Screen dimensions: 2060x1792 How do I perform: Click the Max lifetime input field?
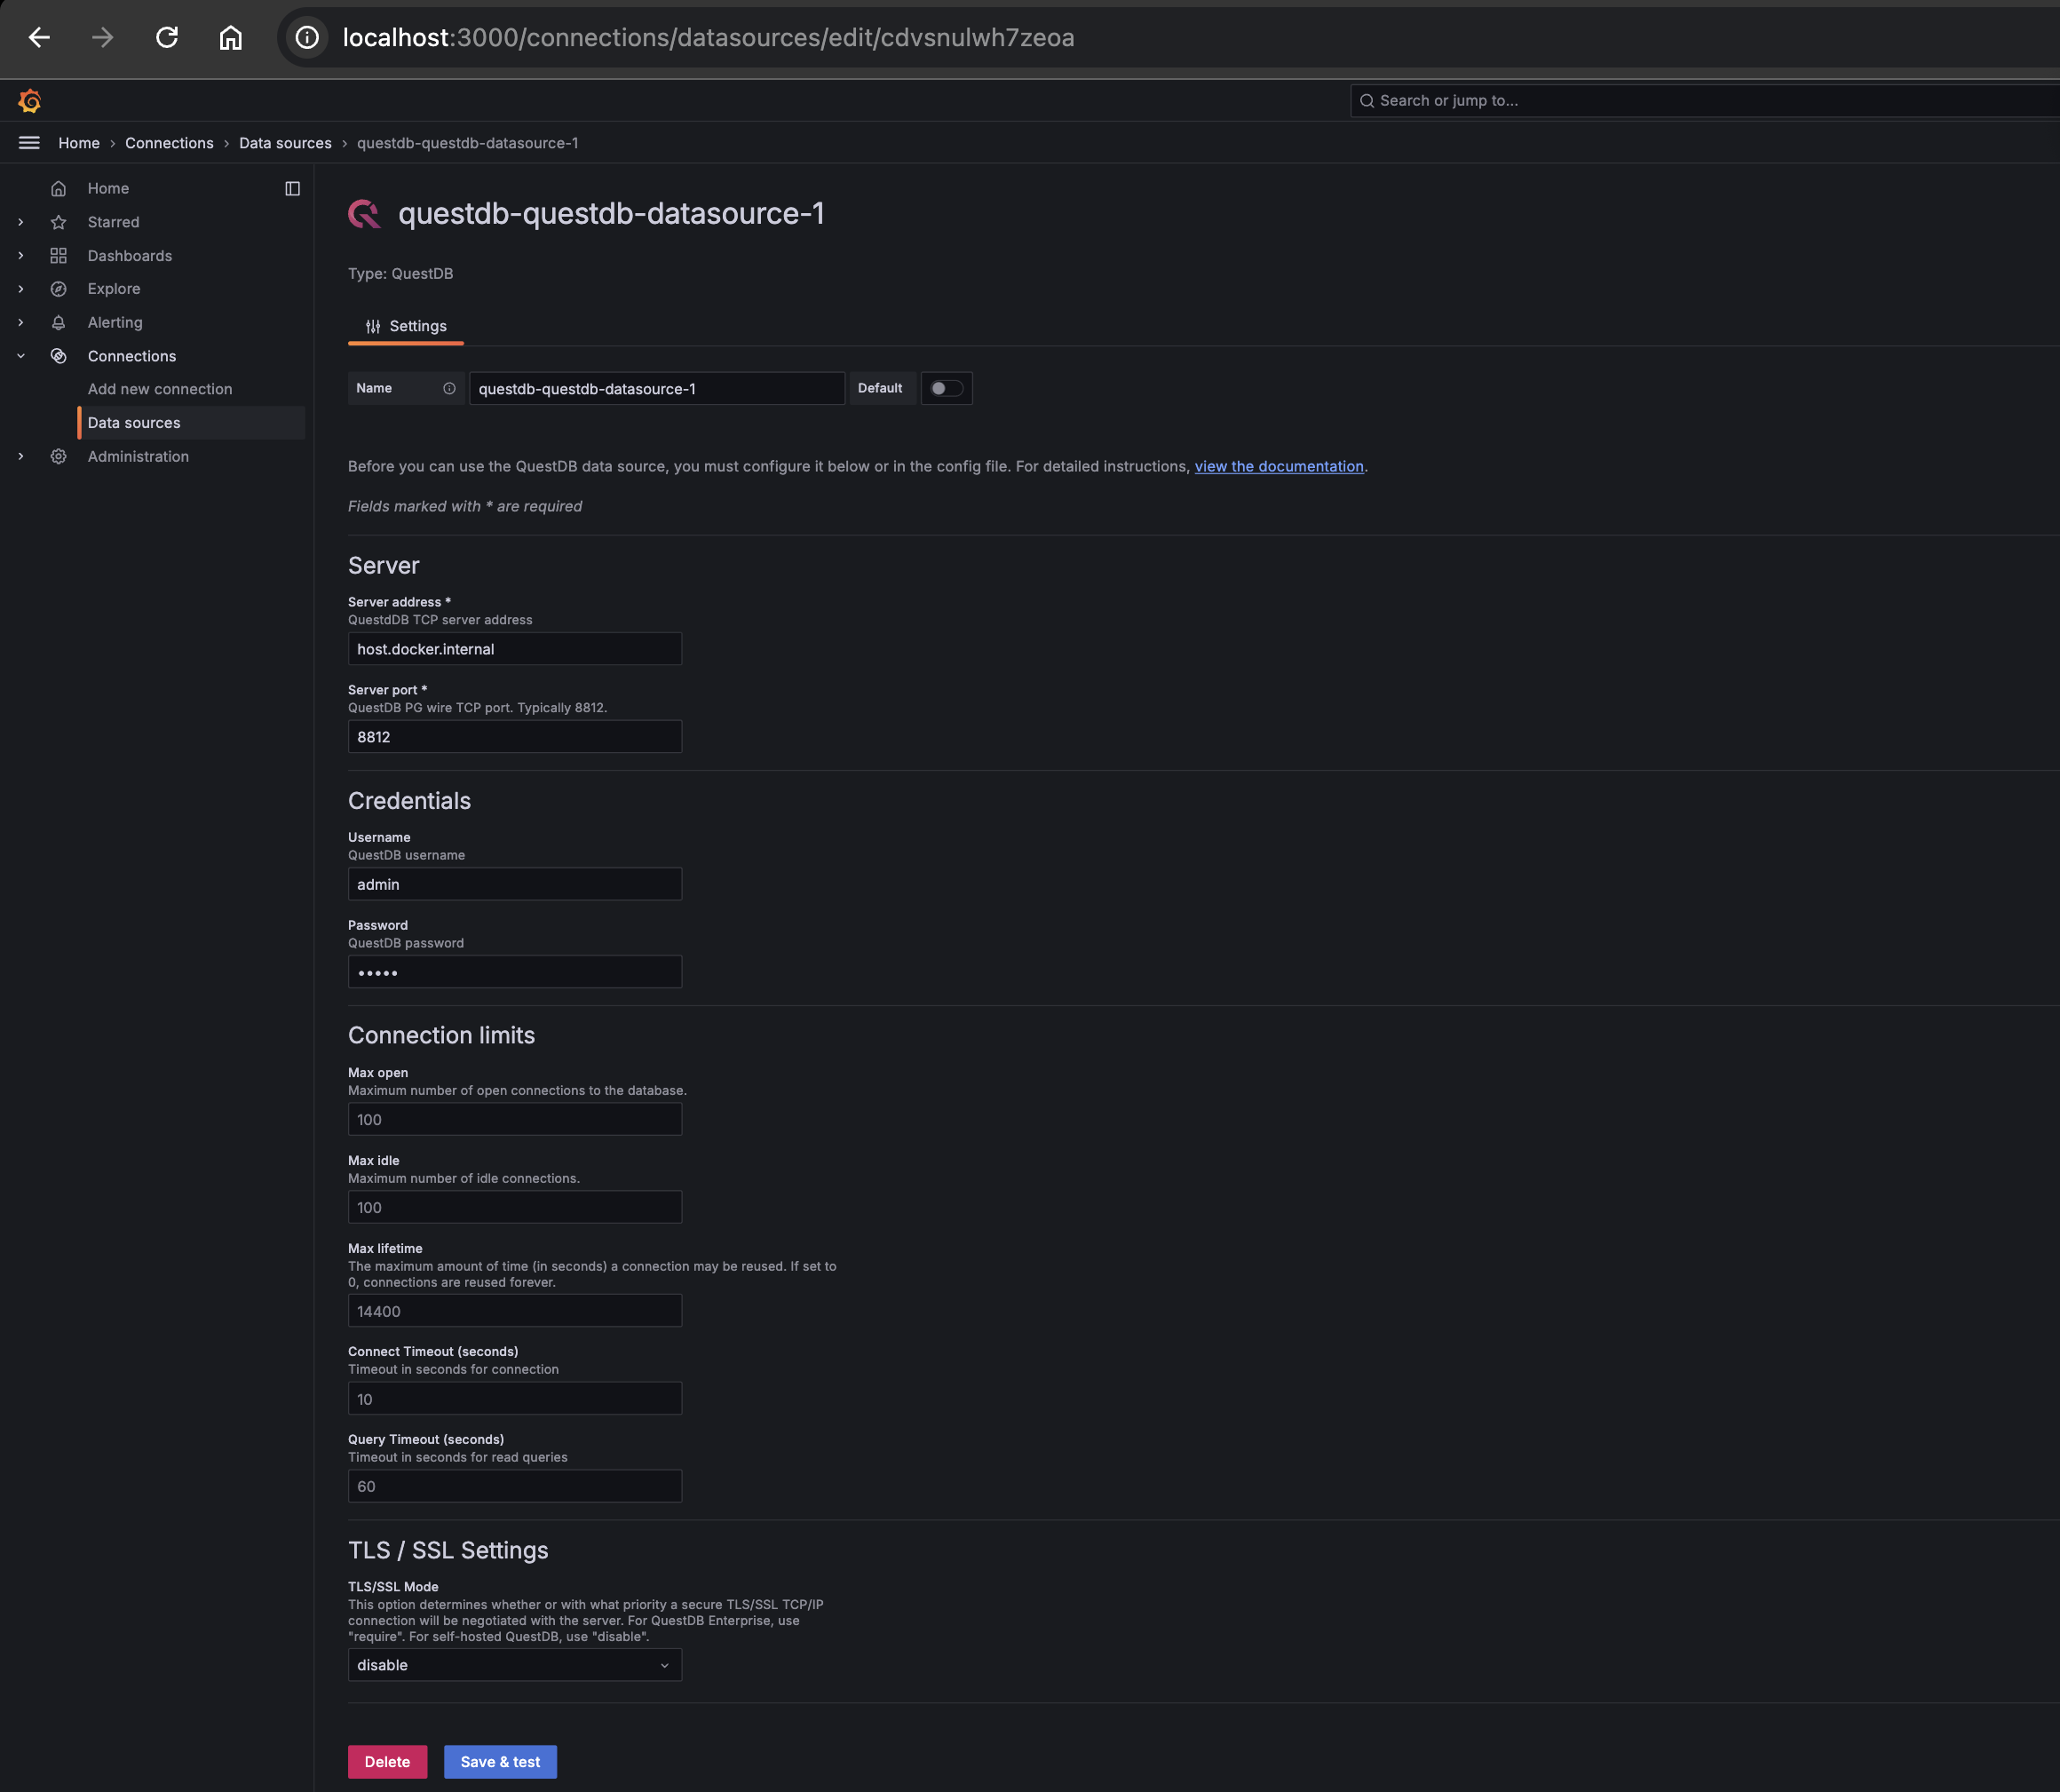pos(515,1311)
